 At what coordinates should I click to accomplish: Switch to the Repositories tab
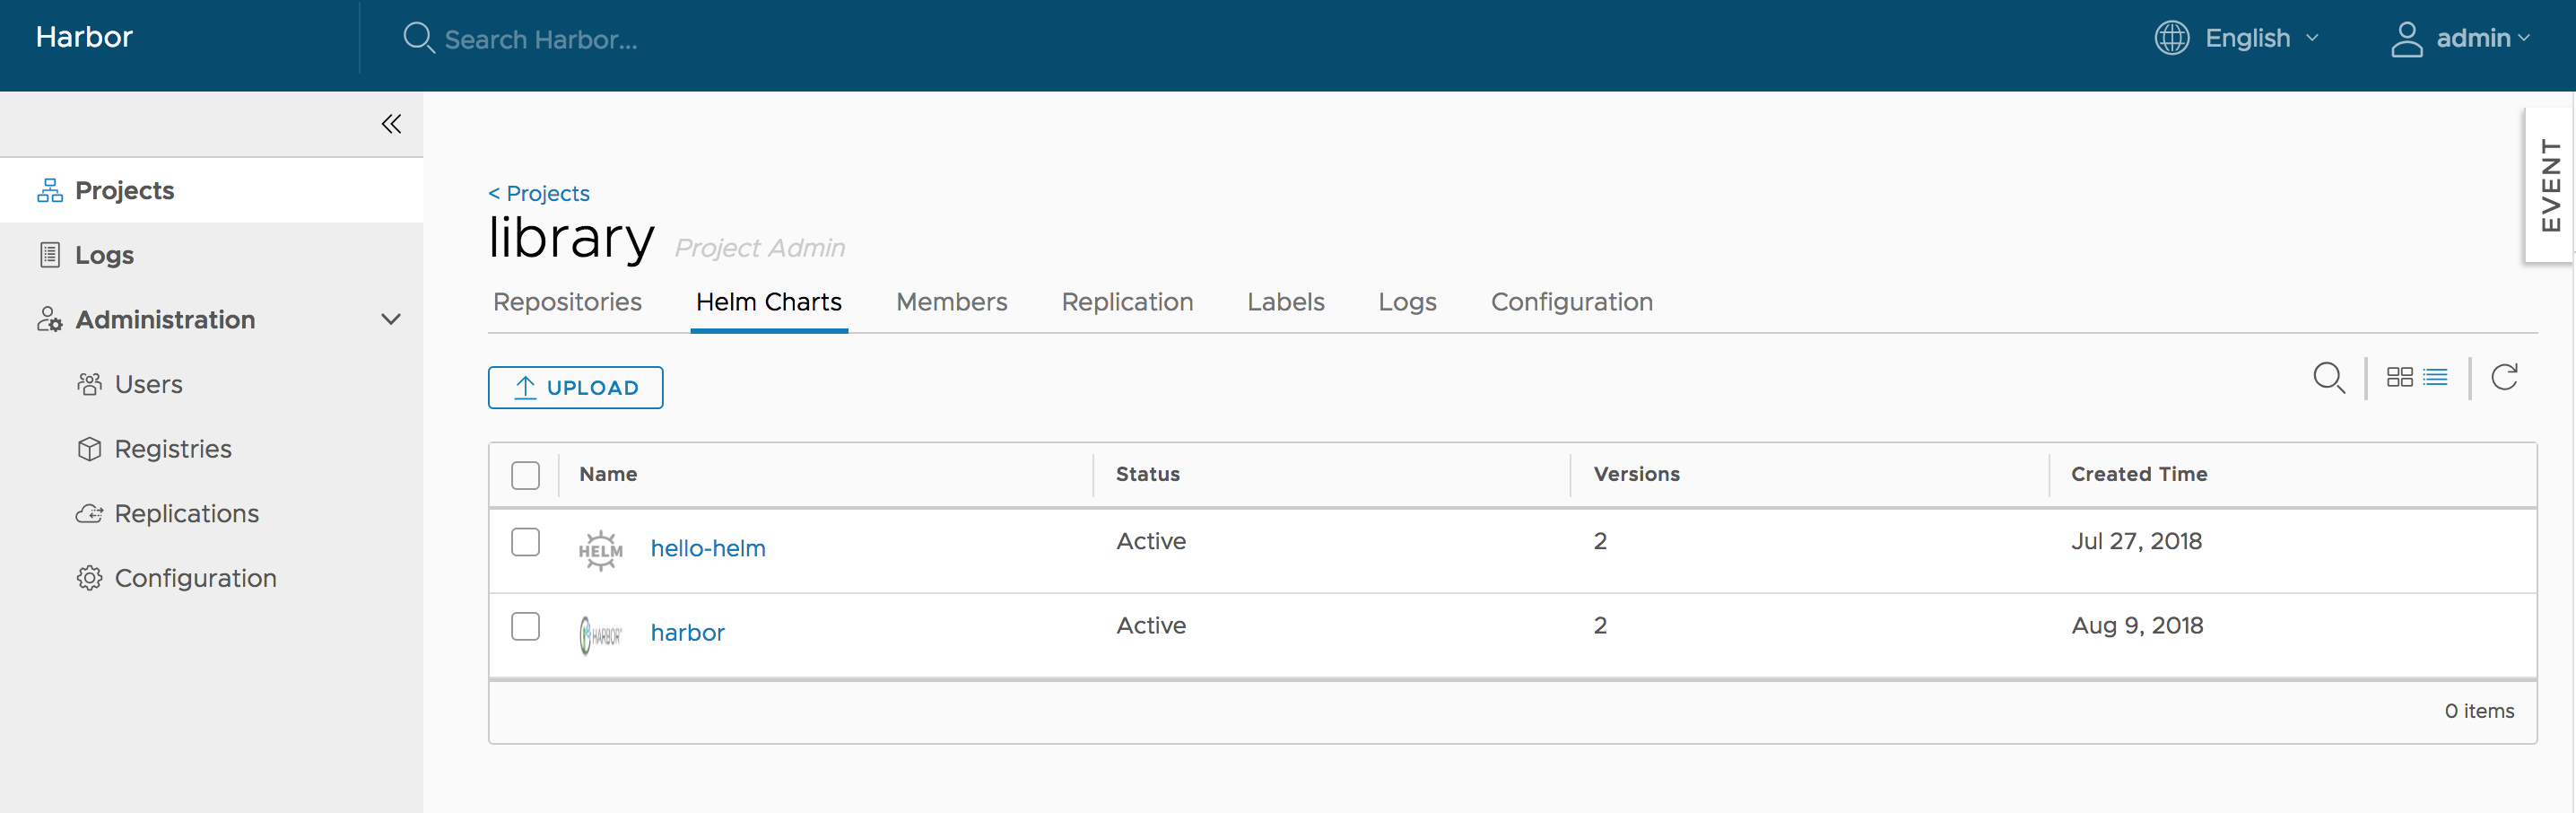[567, 302]
